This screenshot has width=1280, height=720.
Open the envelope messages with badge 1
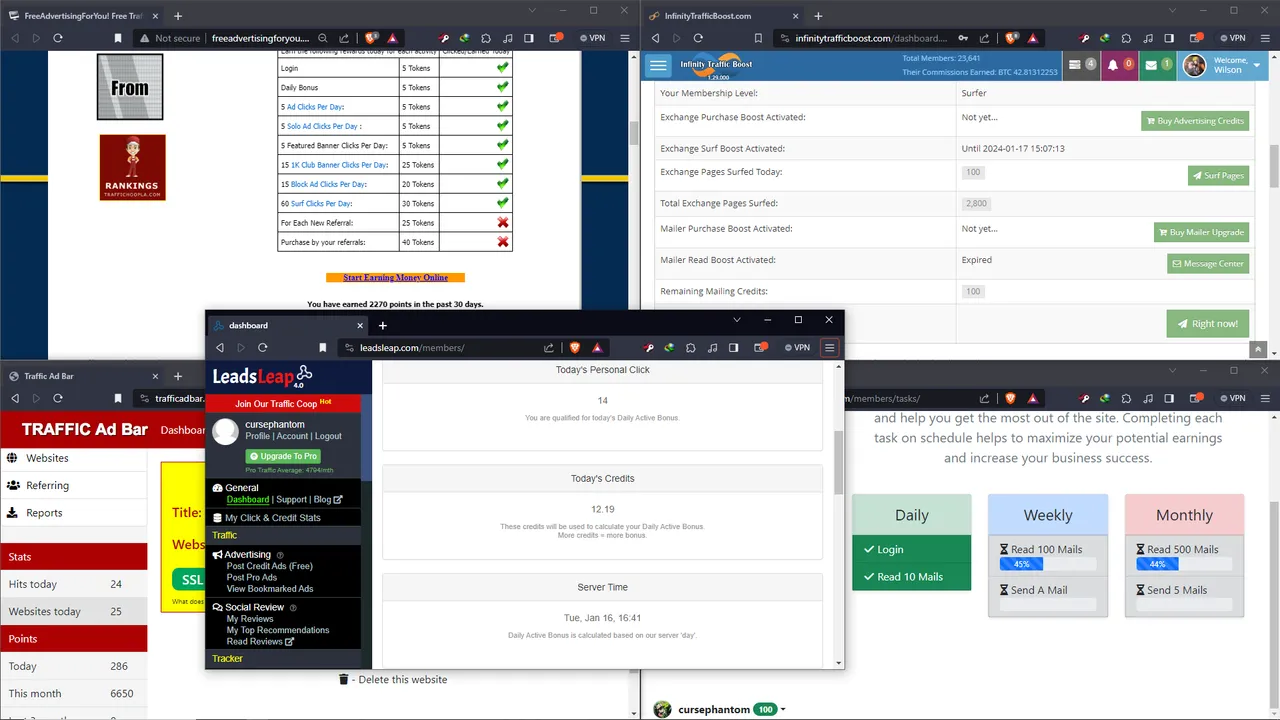point(1158,65)
